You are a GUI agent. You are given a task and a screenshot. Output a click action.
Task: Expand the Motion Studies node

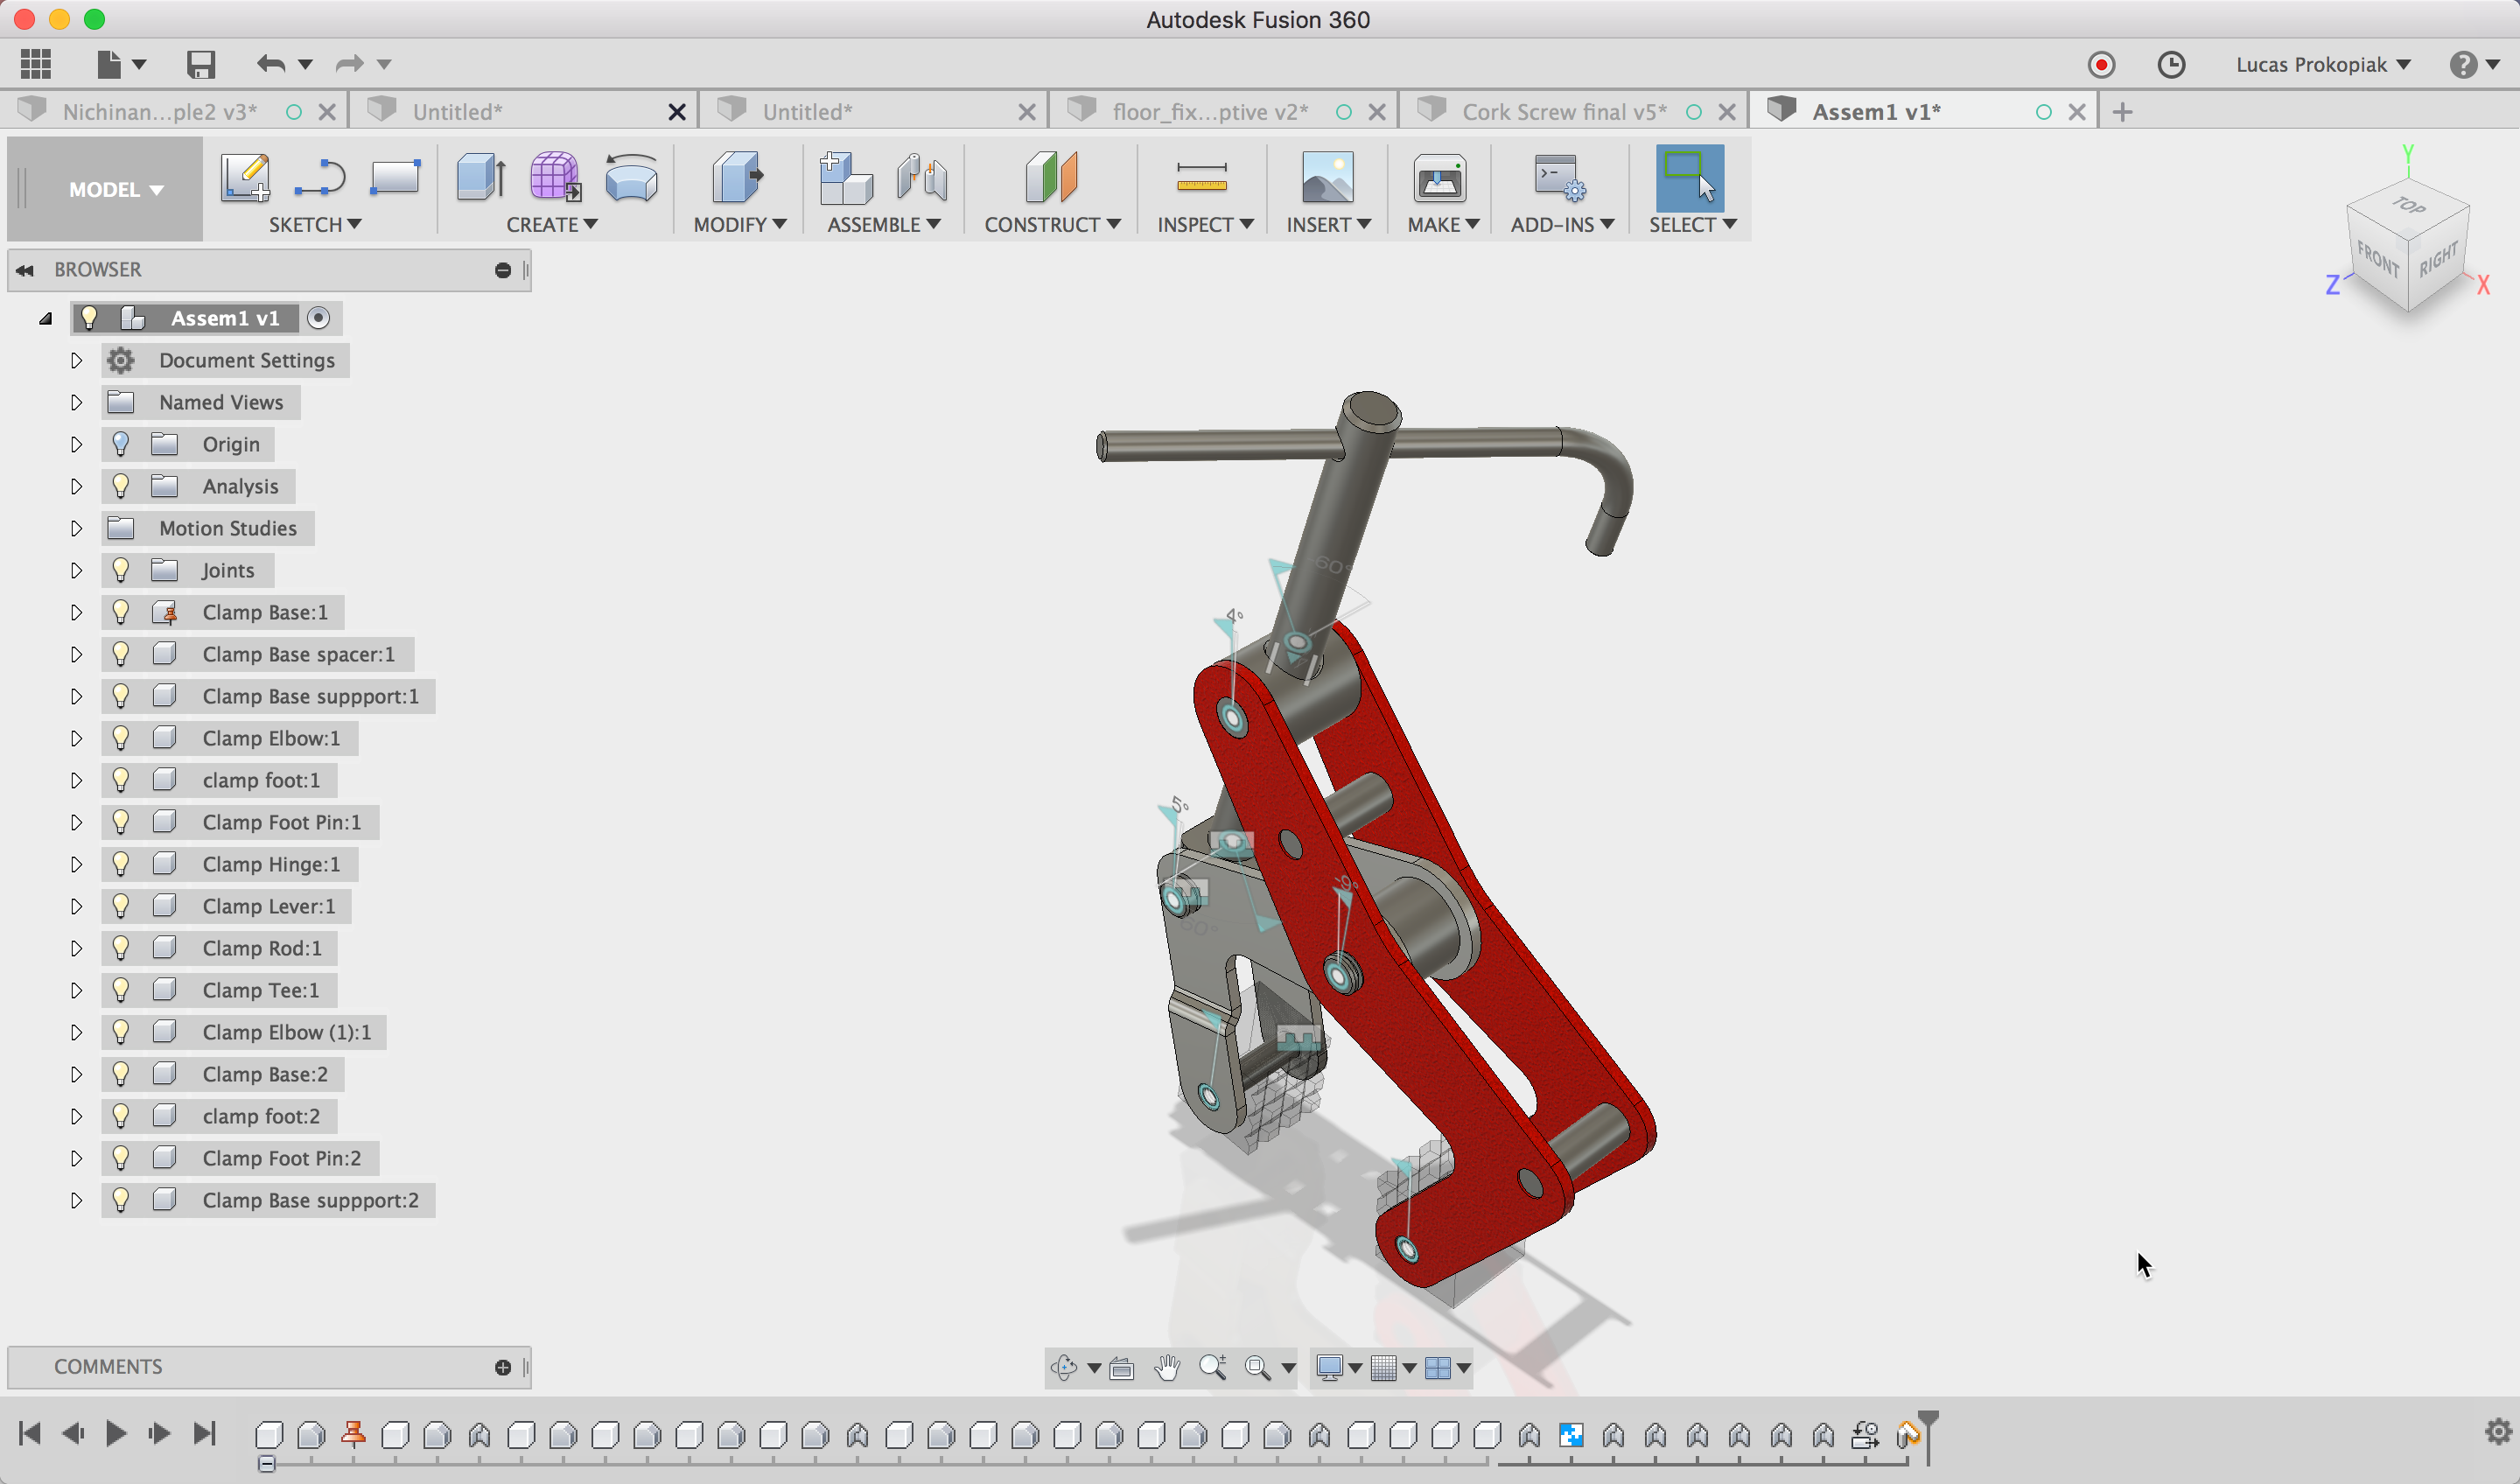click(x=76, y=528)
